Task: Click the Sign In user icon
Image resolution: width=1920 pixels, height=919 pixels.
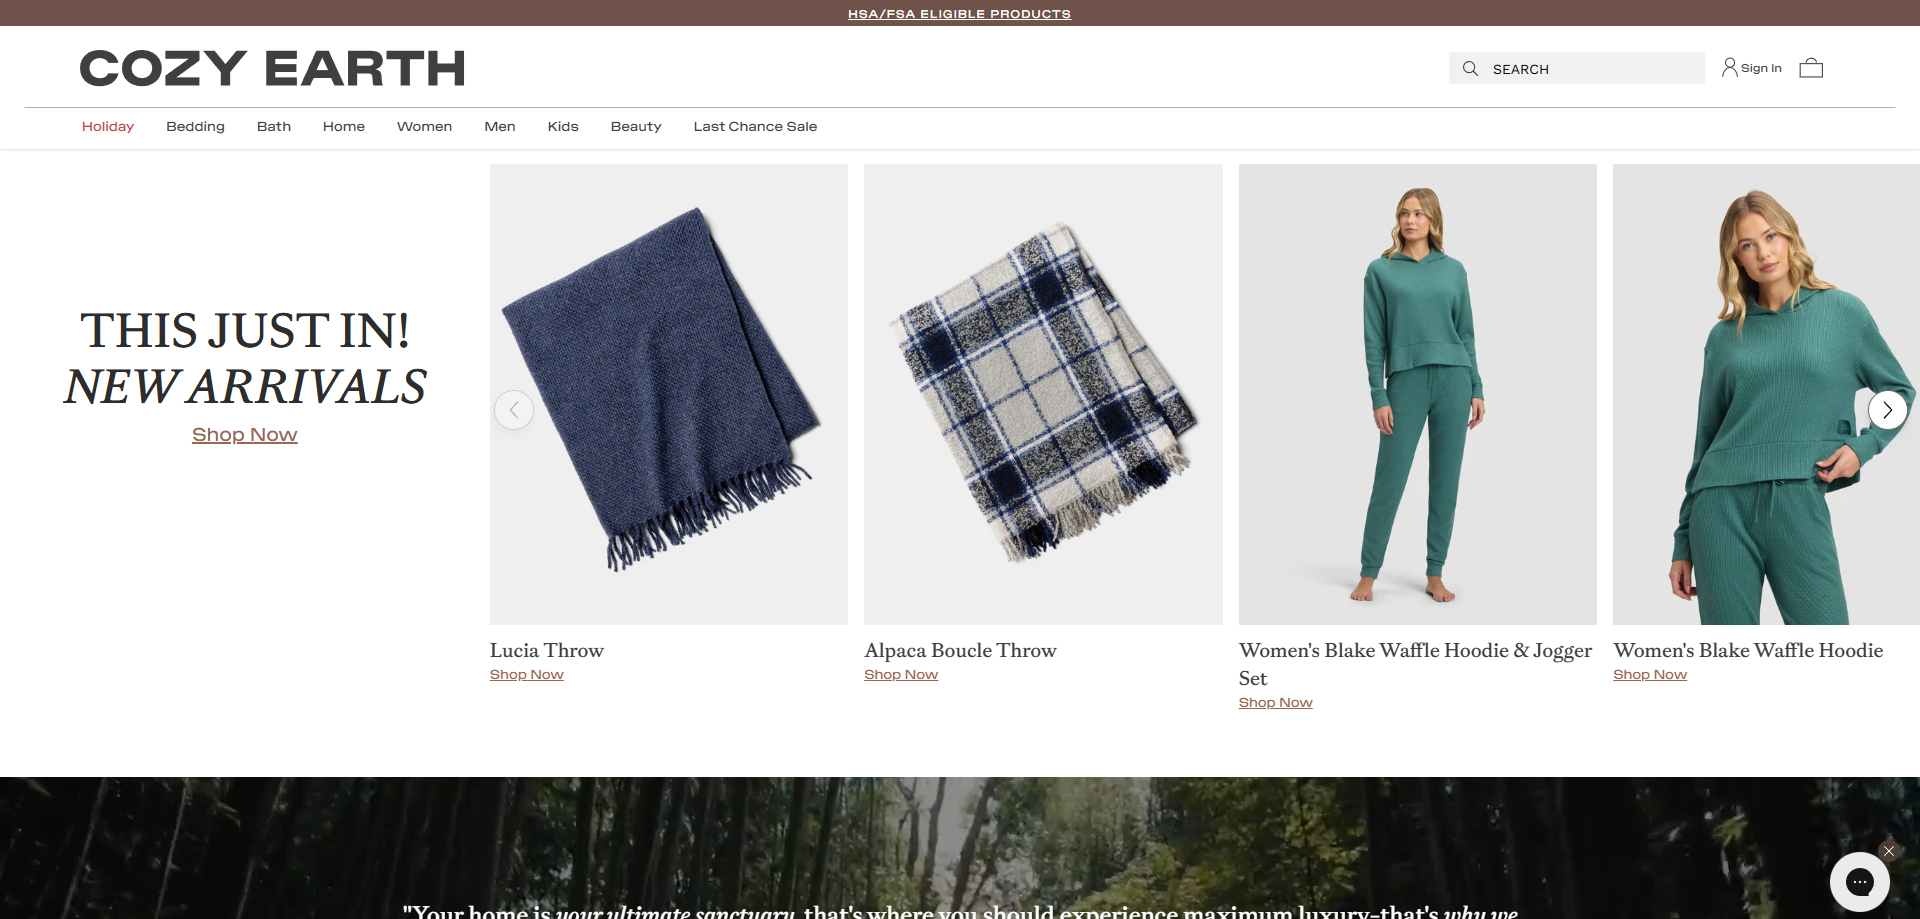Action: [x=1729, y=68]
